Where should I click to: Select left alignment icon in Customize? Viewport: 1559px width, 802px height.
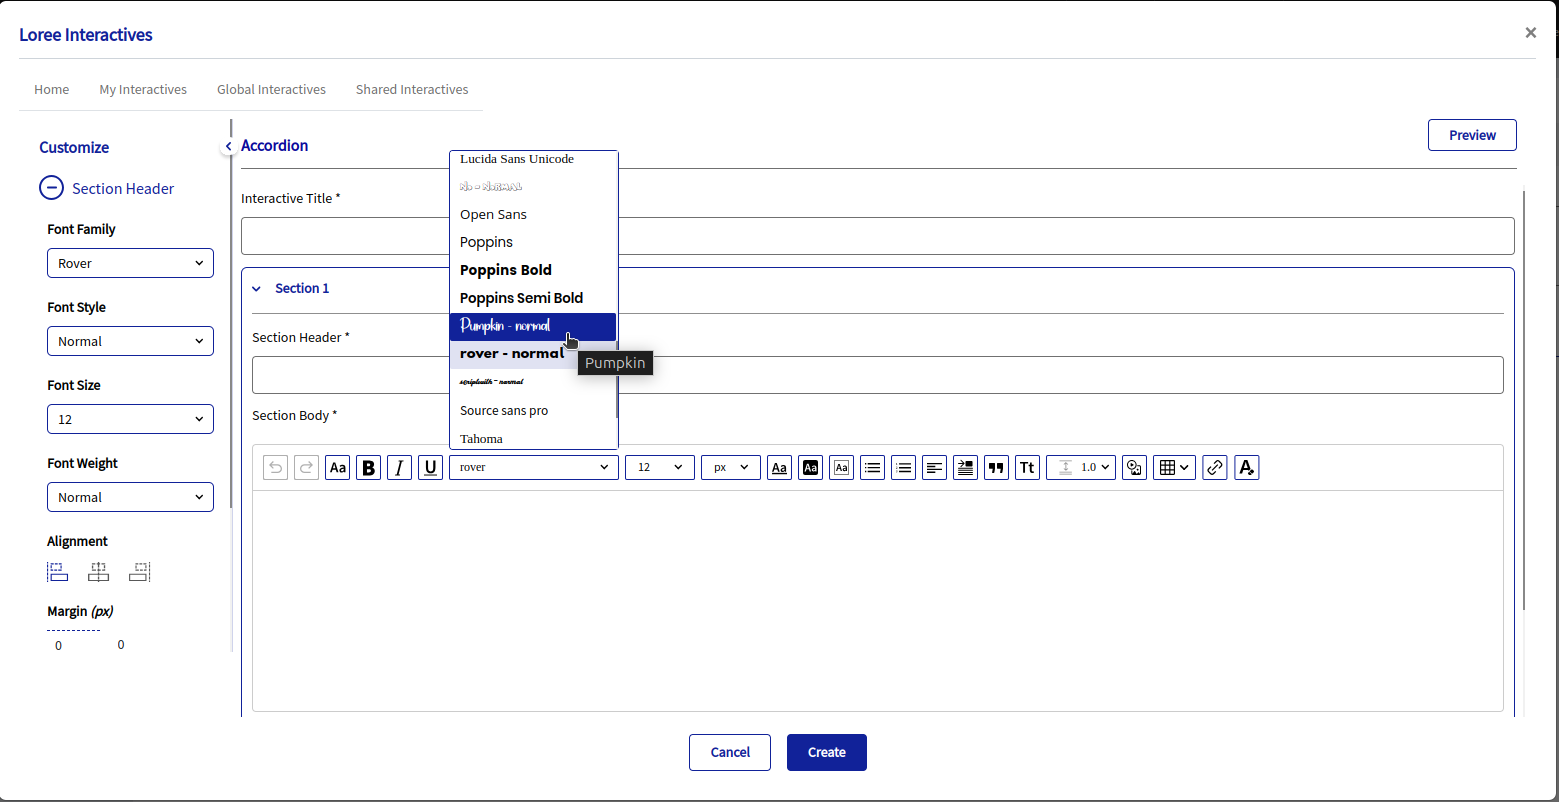coord(57,572)
